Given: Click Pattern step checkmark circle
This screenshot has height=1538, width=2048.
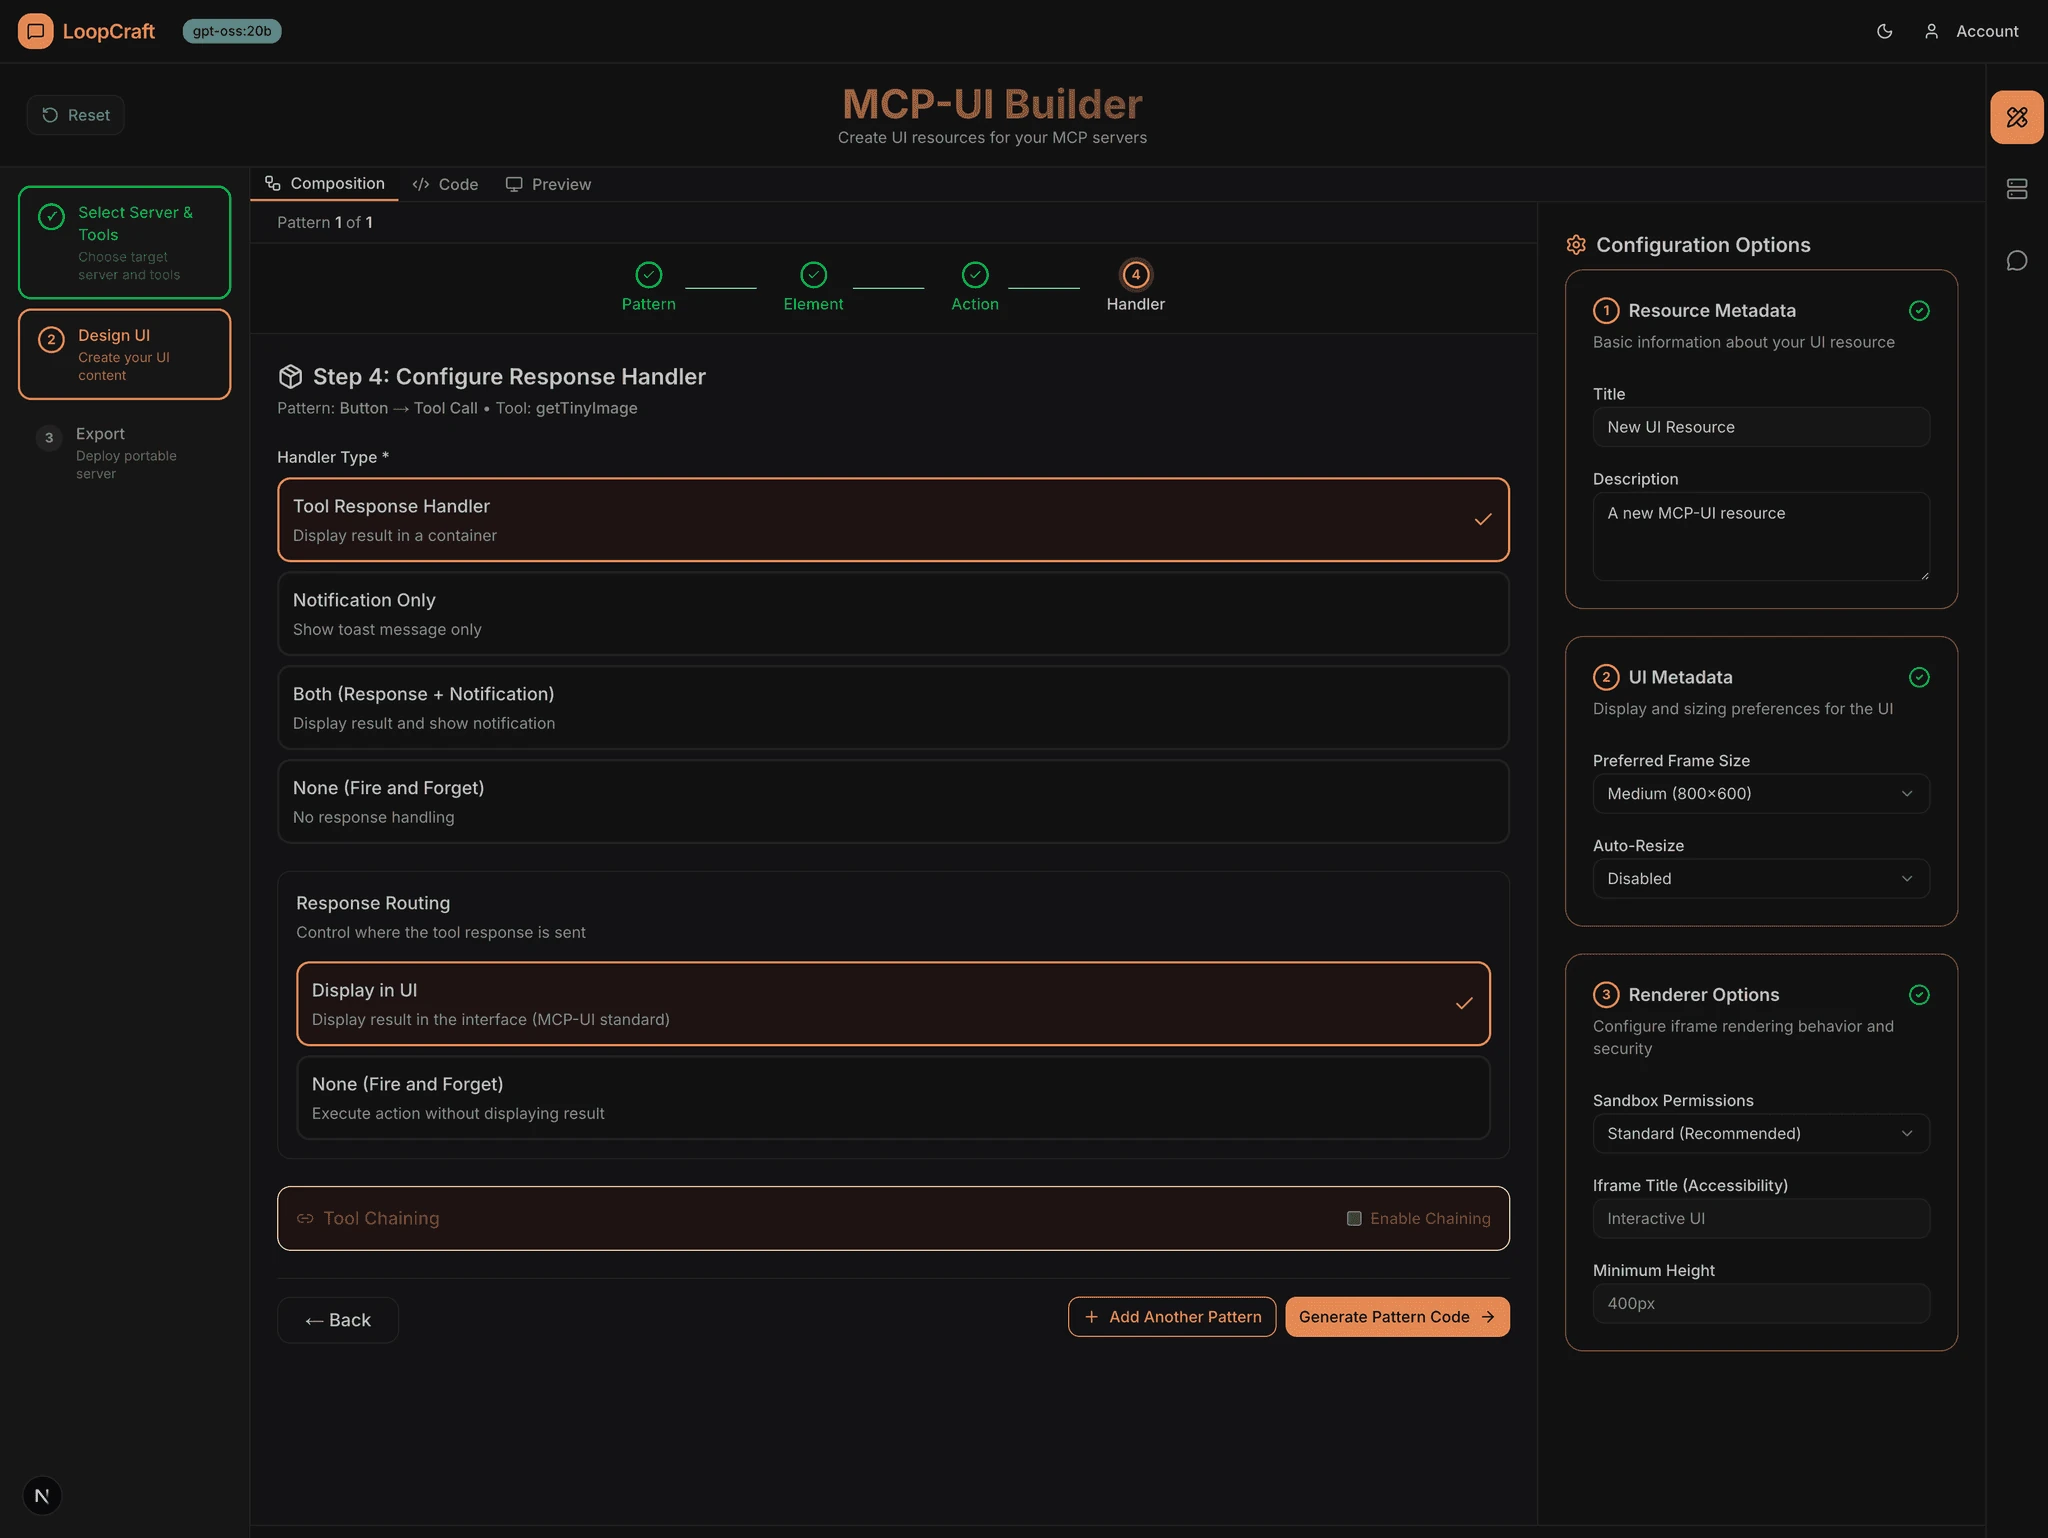Looking at the screenshot, I should (x=649, y=274).
